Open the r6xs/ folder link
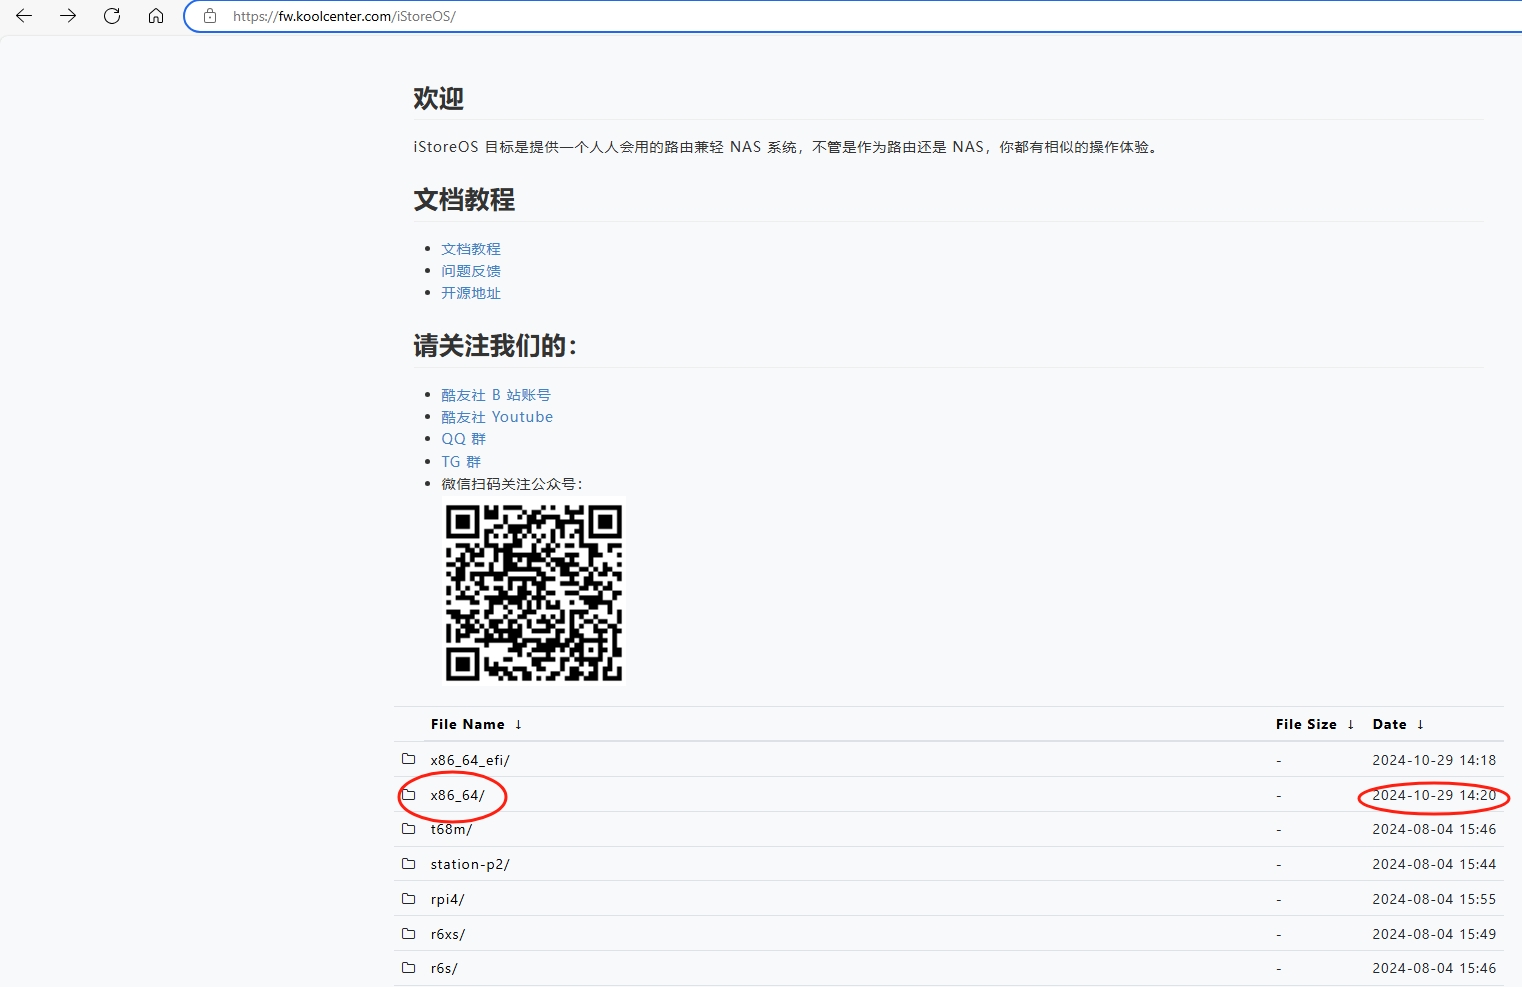Viewport: 1522px width, 987px height. 448,934
